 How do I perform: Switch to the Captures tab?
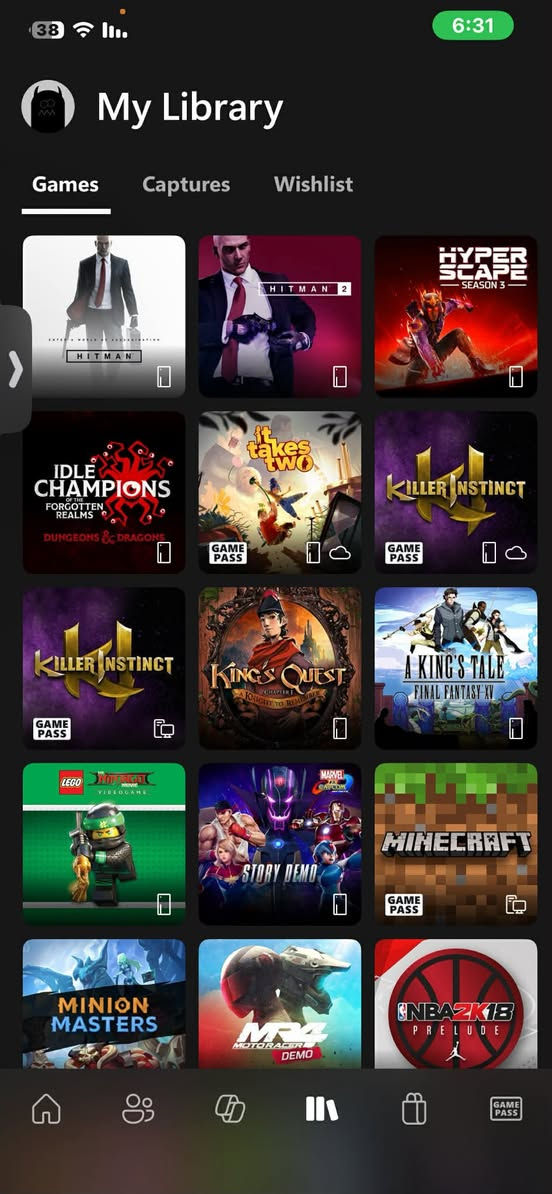click(x=186, y=184)
